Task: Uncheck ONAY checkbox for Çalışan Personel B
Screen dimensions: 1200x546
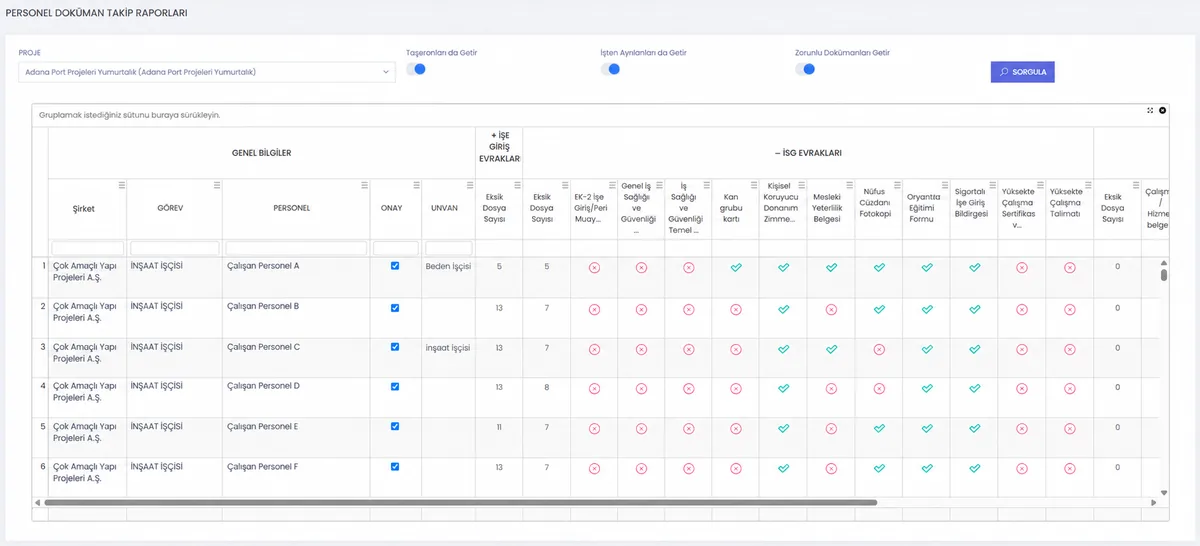Action: pos(395,307)
